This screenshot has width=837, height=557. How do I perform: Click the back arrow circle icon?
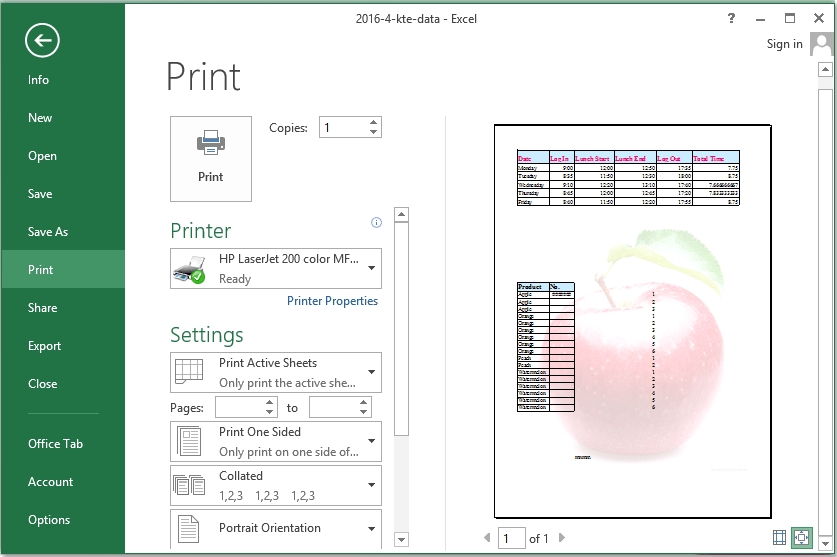click(43, 40)
